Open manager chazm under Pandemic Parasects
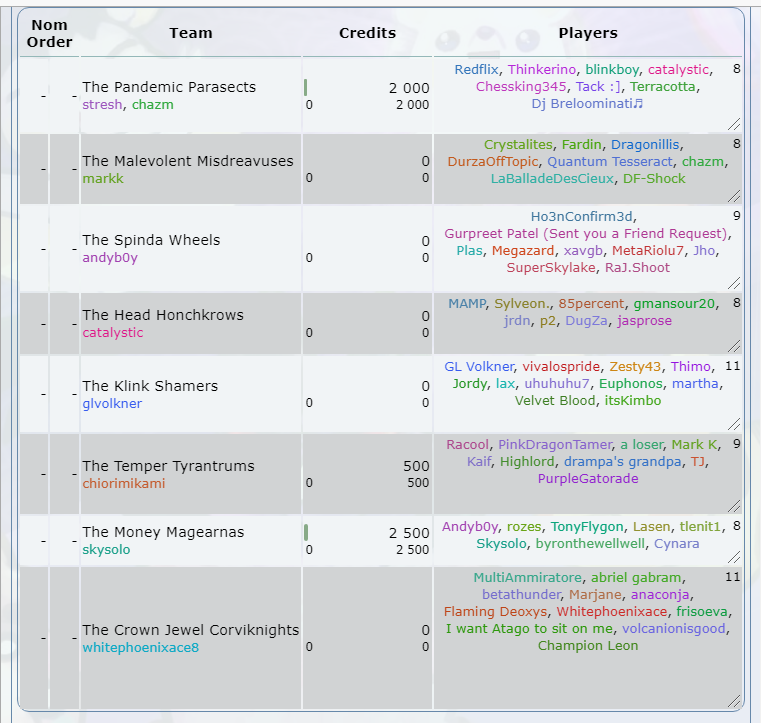Screen dimensions: 761x723 click(x=152, y=105)
